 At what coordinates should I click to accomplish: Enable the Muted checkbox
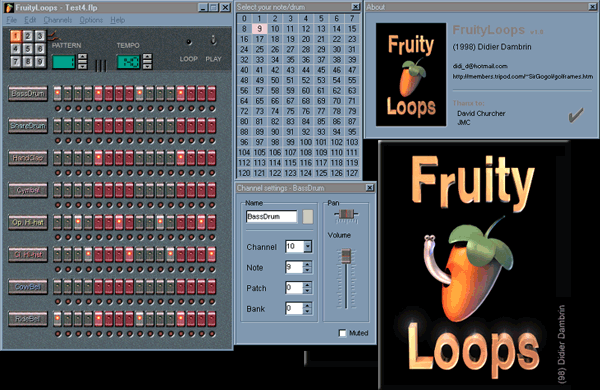coord(342,333)
